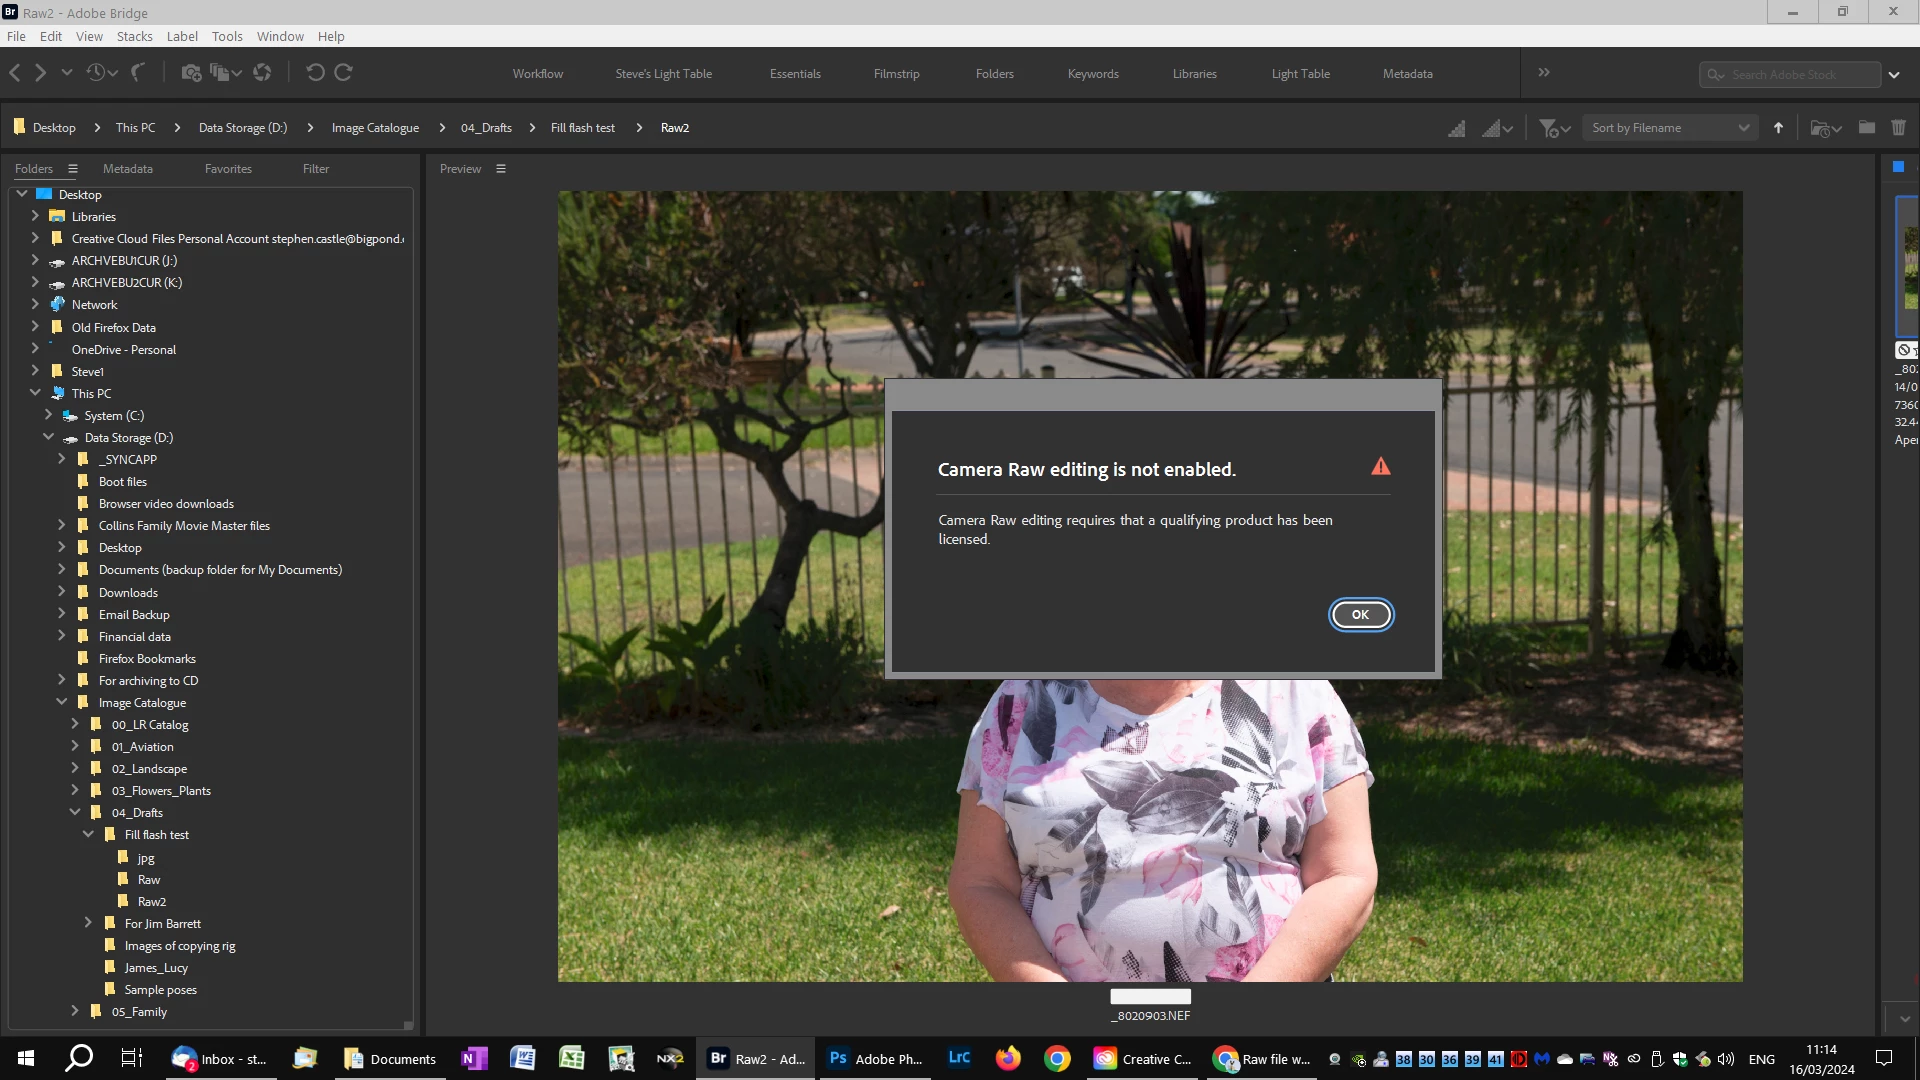
Task: Toggle the ascending sort order arrow
Action: tap(1778, 128)
